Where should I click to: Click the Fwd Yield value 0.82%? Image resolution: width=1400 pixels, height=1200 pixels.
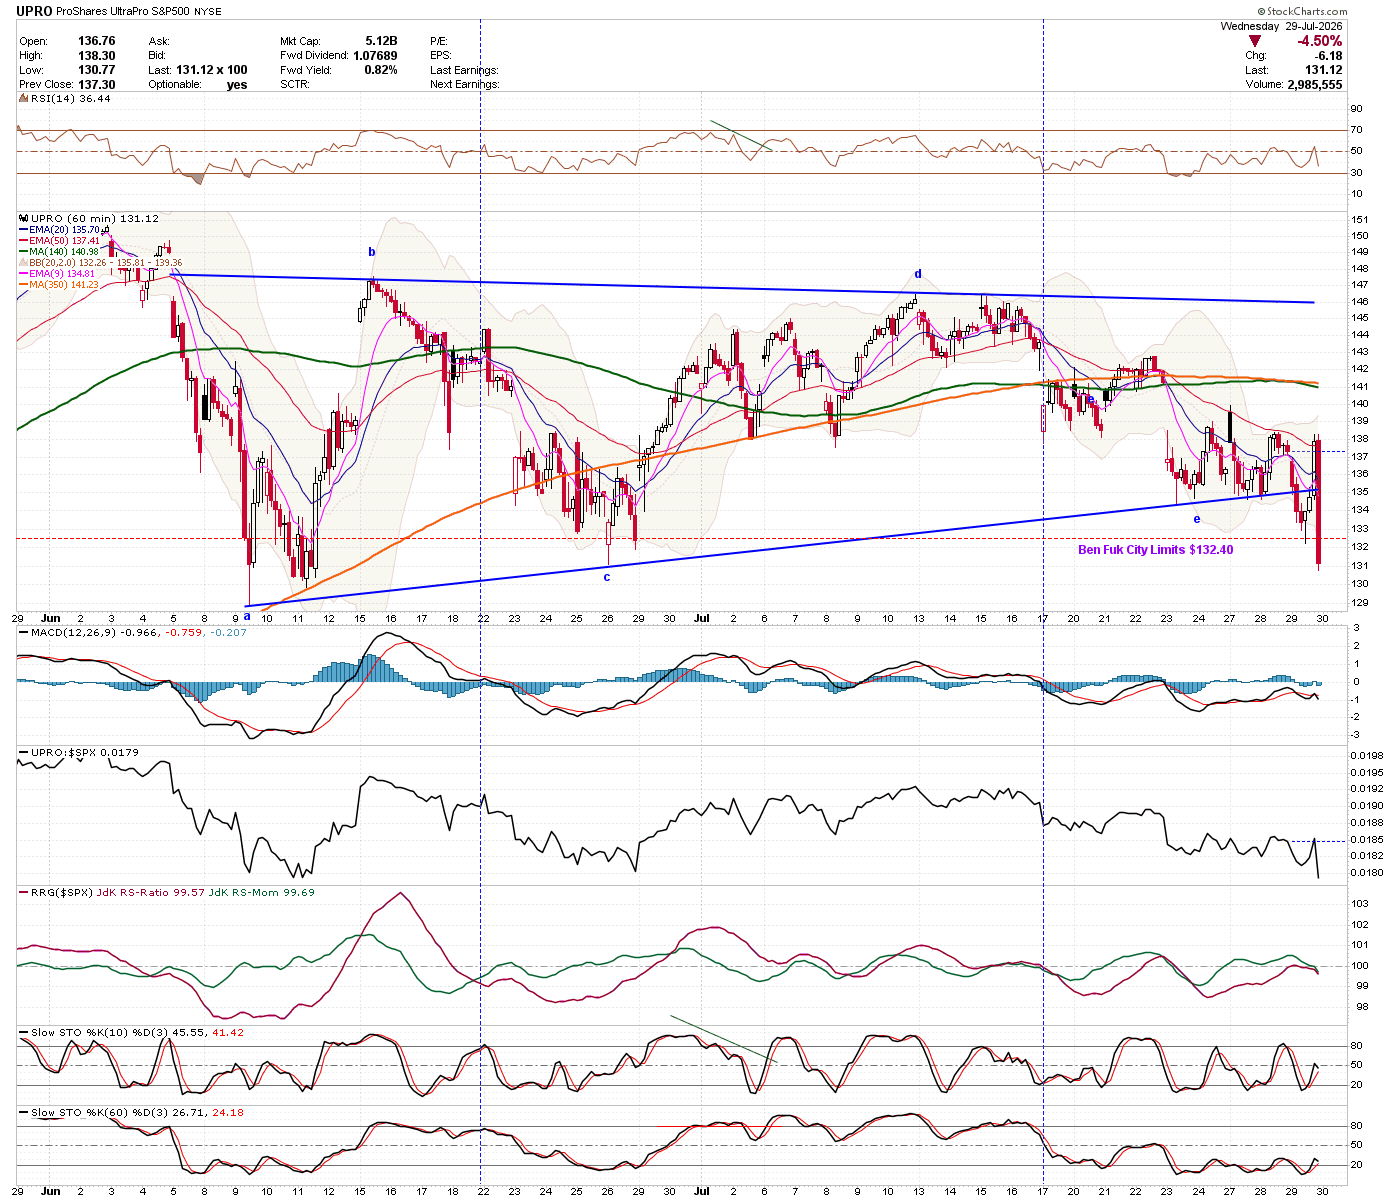(x=381, y=70)
